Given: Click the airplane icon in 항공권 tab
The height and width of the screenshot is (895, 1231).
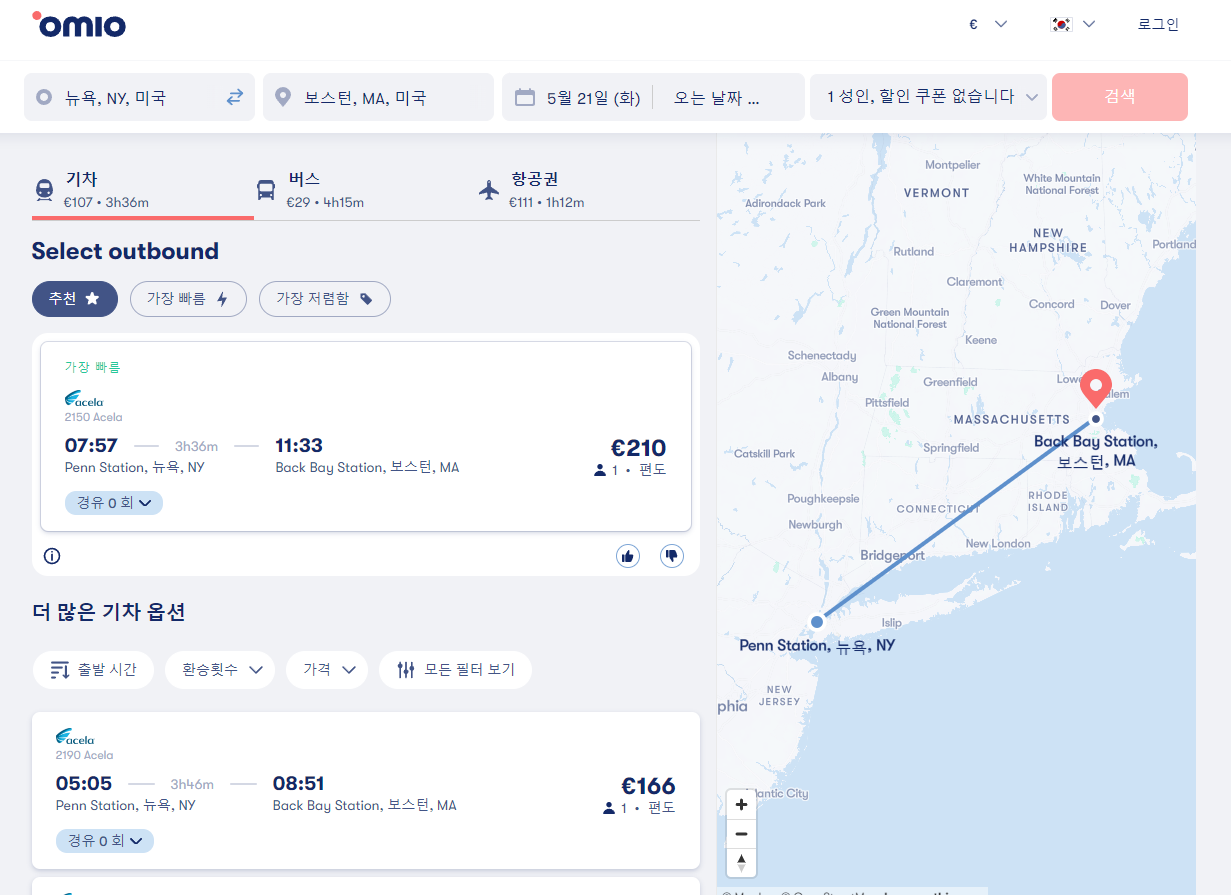Looking at the screenshot, I should [x=489, y=189].
